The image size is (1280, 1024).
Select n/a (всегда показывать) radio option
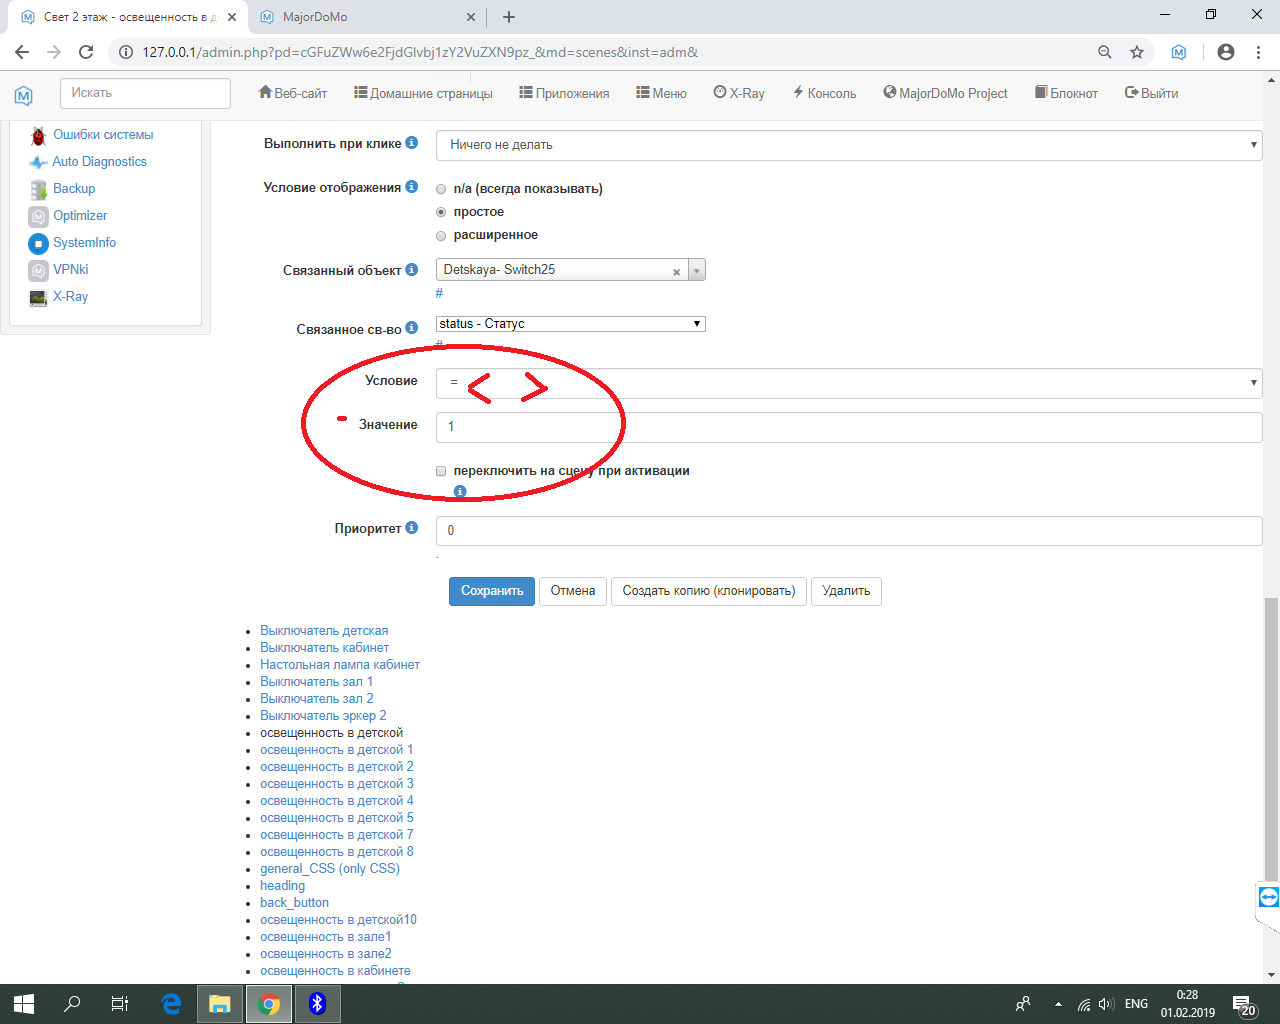tap(441, 189)
